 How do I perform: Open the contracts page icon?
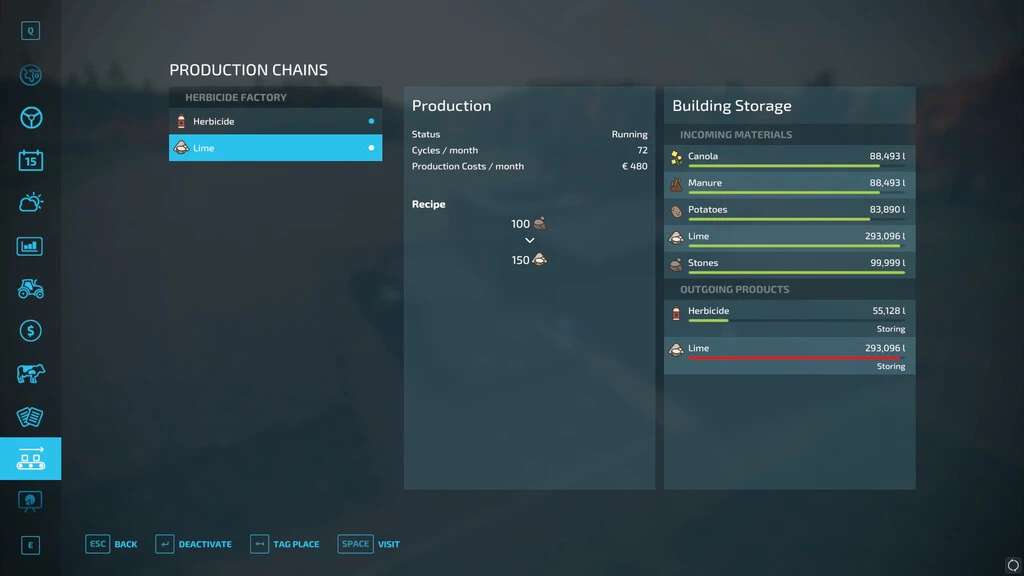pos(30,416)
